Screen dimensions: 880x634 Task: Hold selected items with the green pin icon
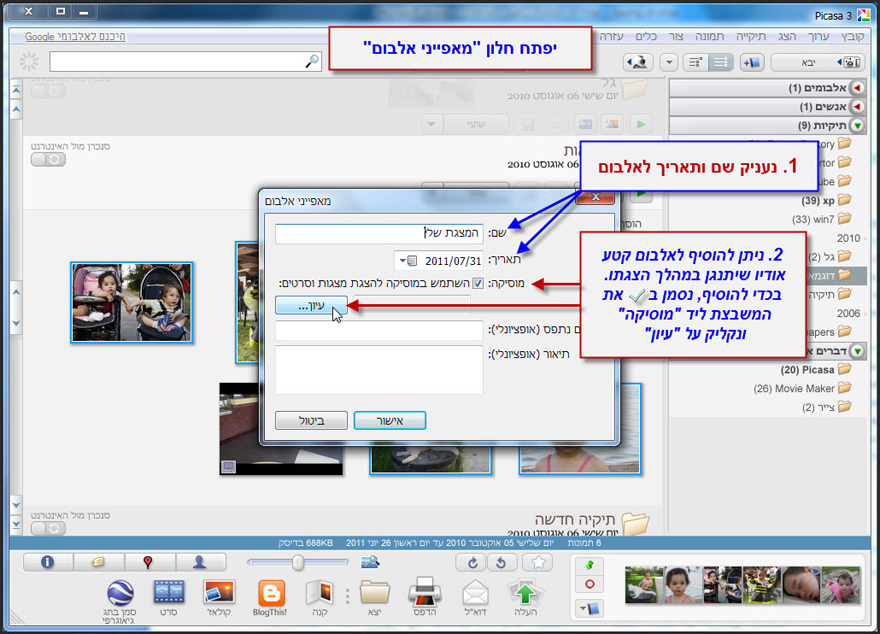point(590,566)
